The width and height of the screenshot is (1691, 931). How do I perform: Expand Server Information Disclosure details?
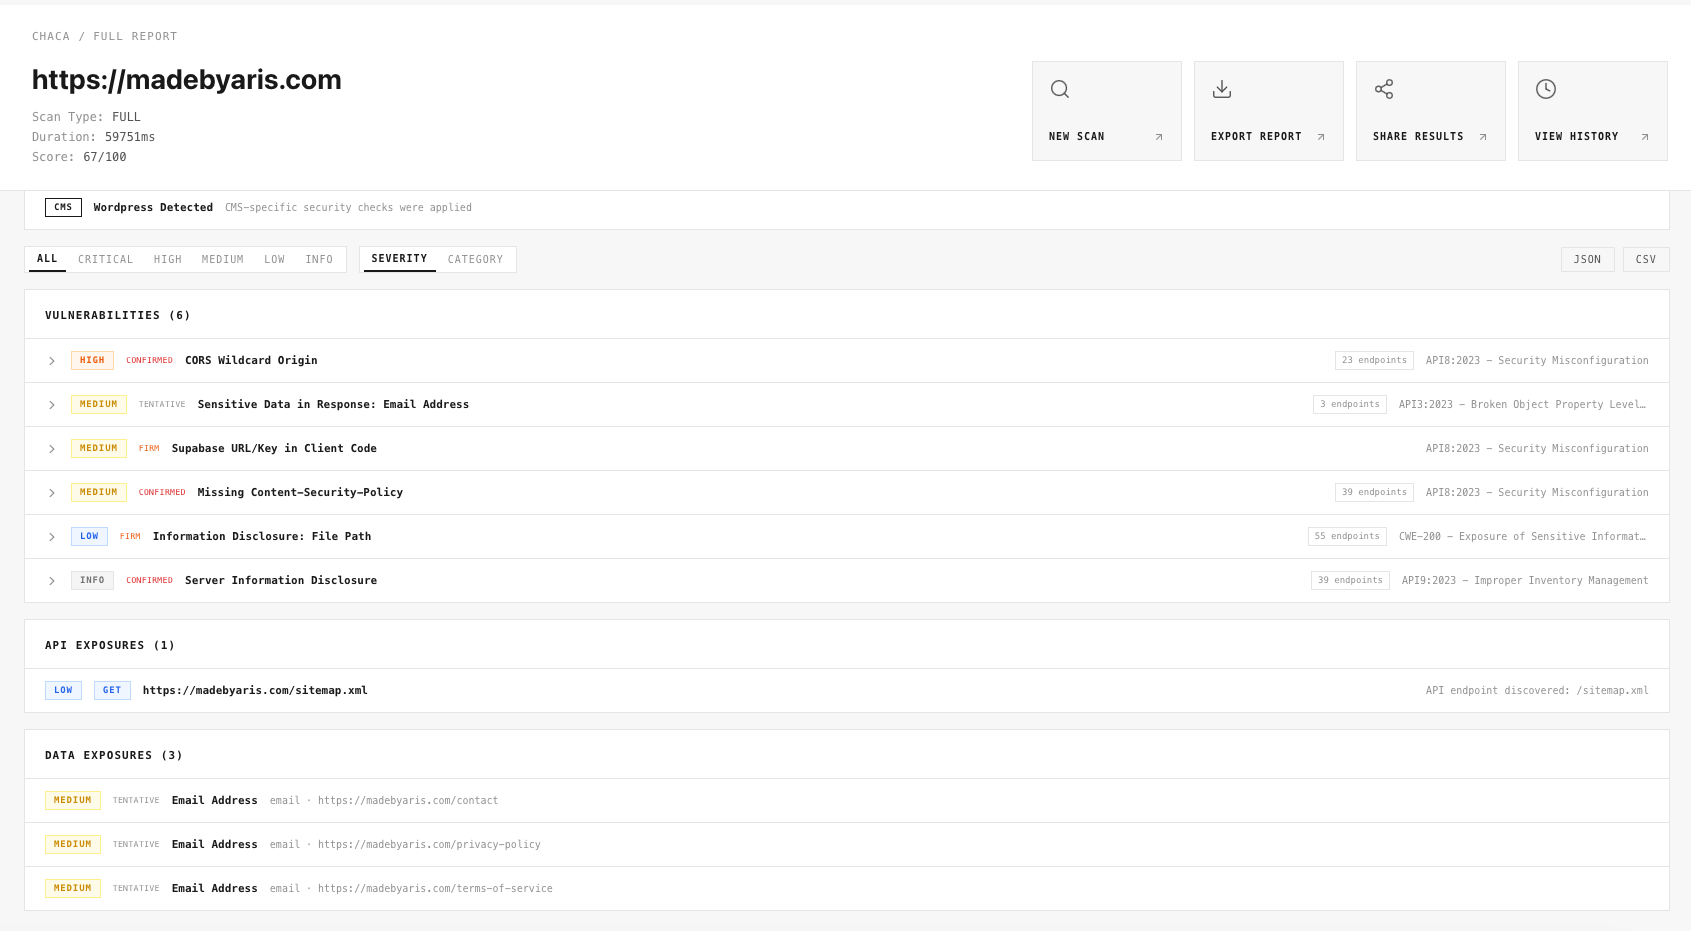(51, 580)
